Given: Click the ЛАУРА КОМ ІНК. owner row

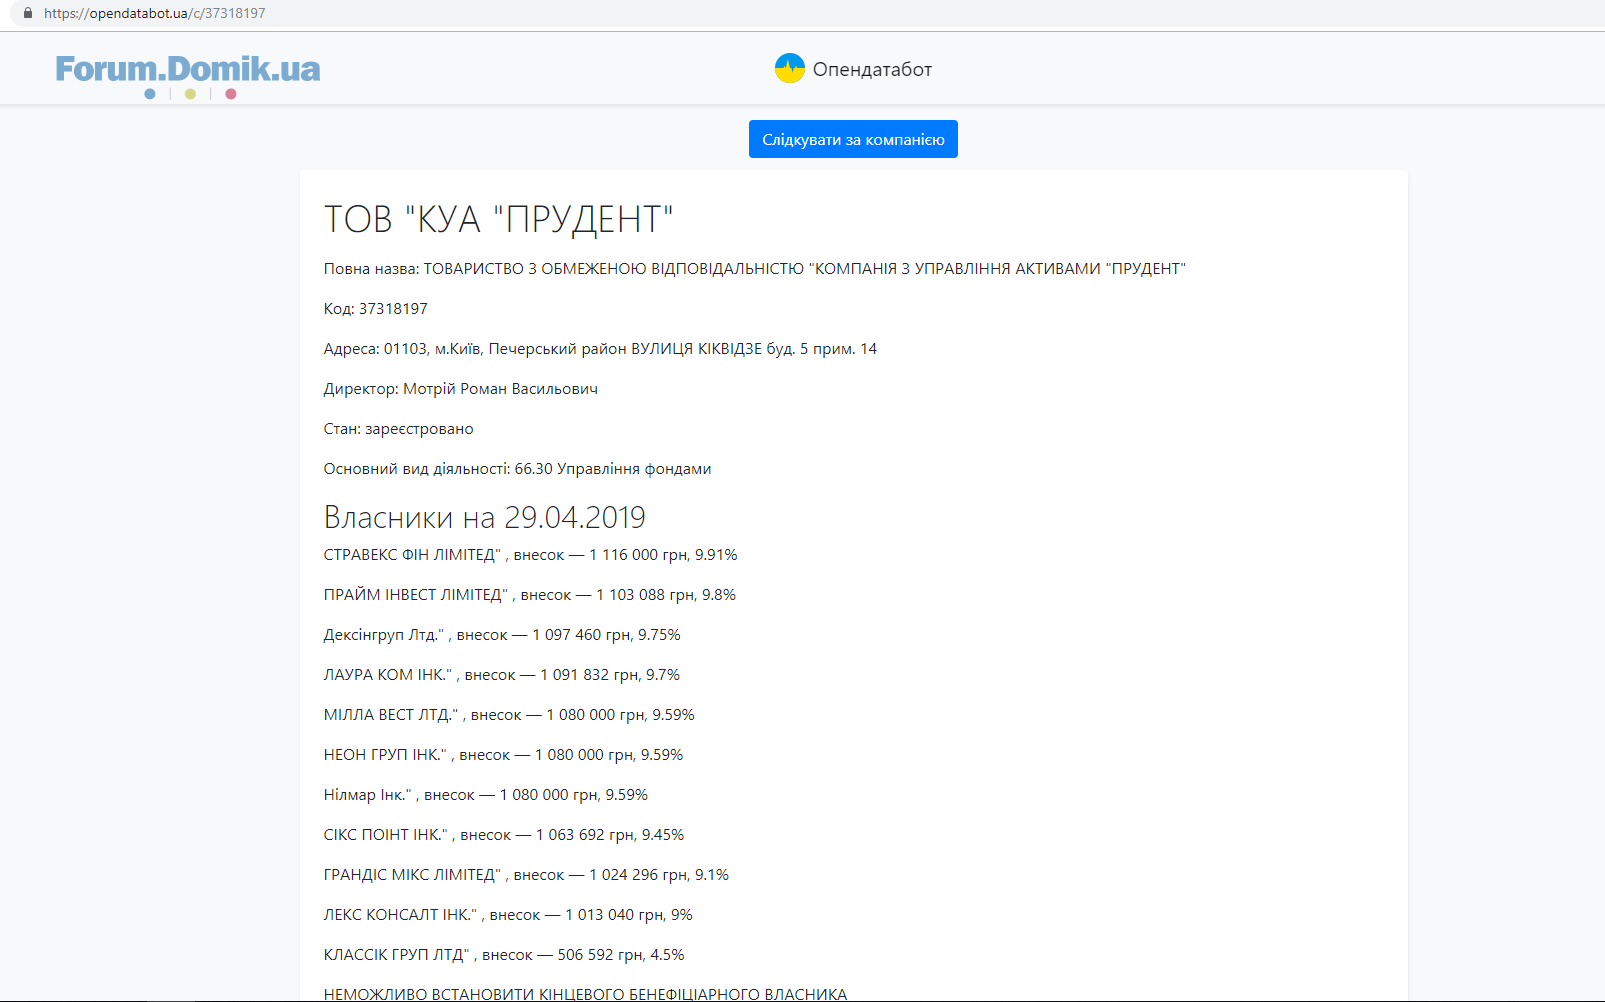Looking at the screenshot, I should tap(502, 675).
